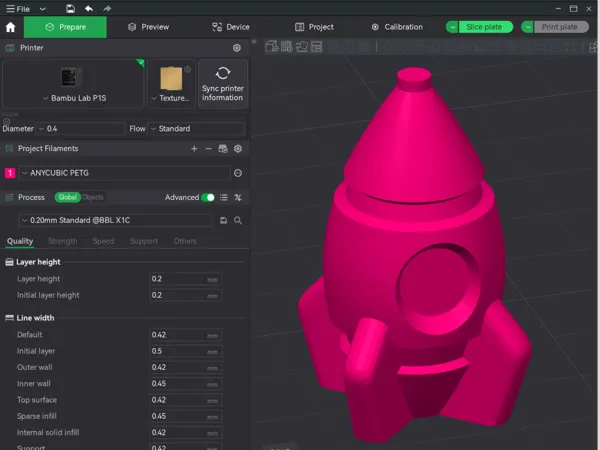Remove a filament with the minus icon
The height and width of the screenshot is (450, 600).
coord(208,149)
